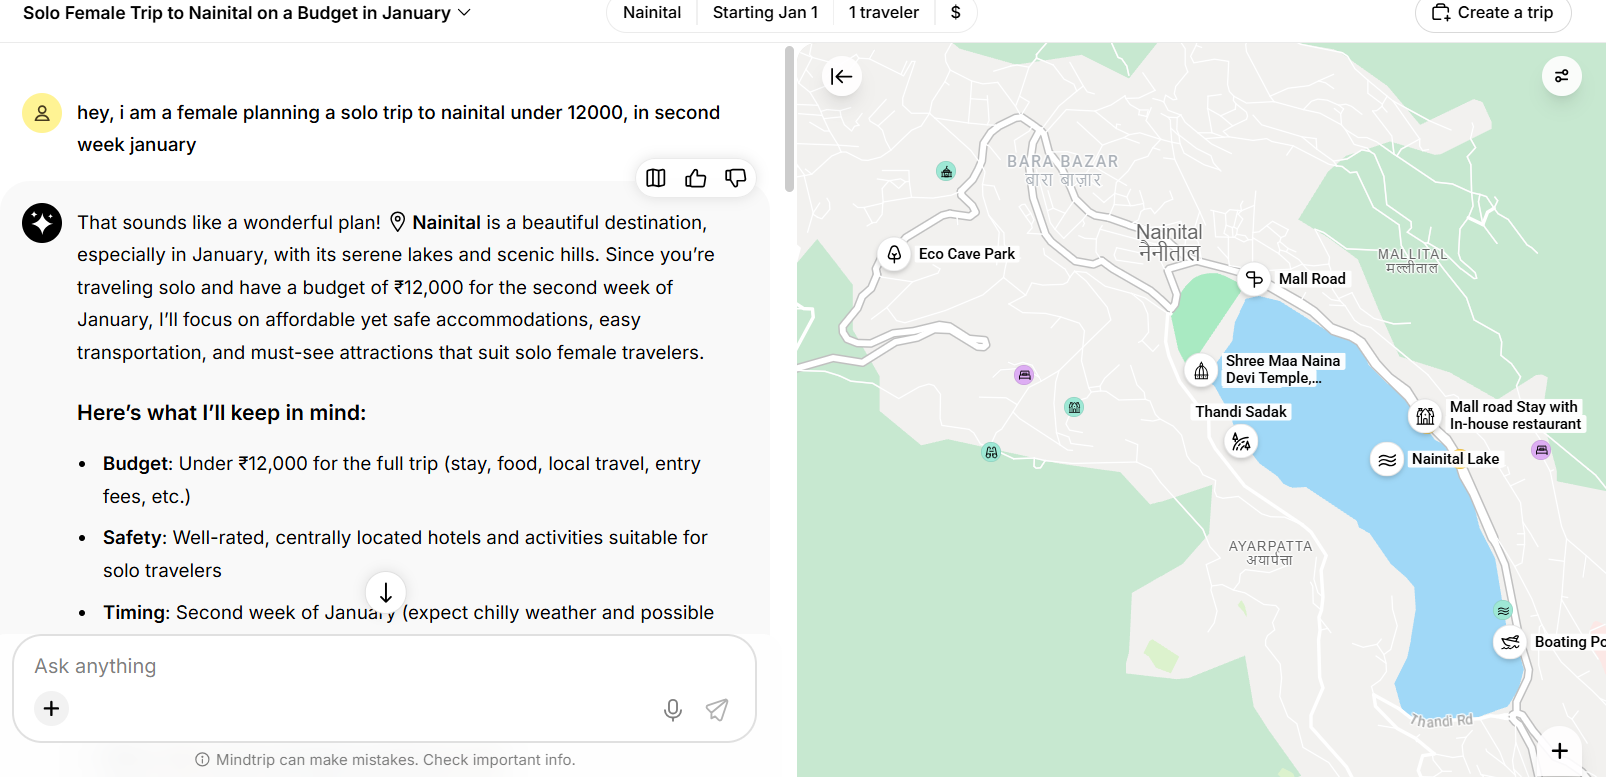Screen dimensions: 1606x777
Task: Open the Starting Jan 1 date selector
Action: pos(765,13)
